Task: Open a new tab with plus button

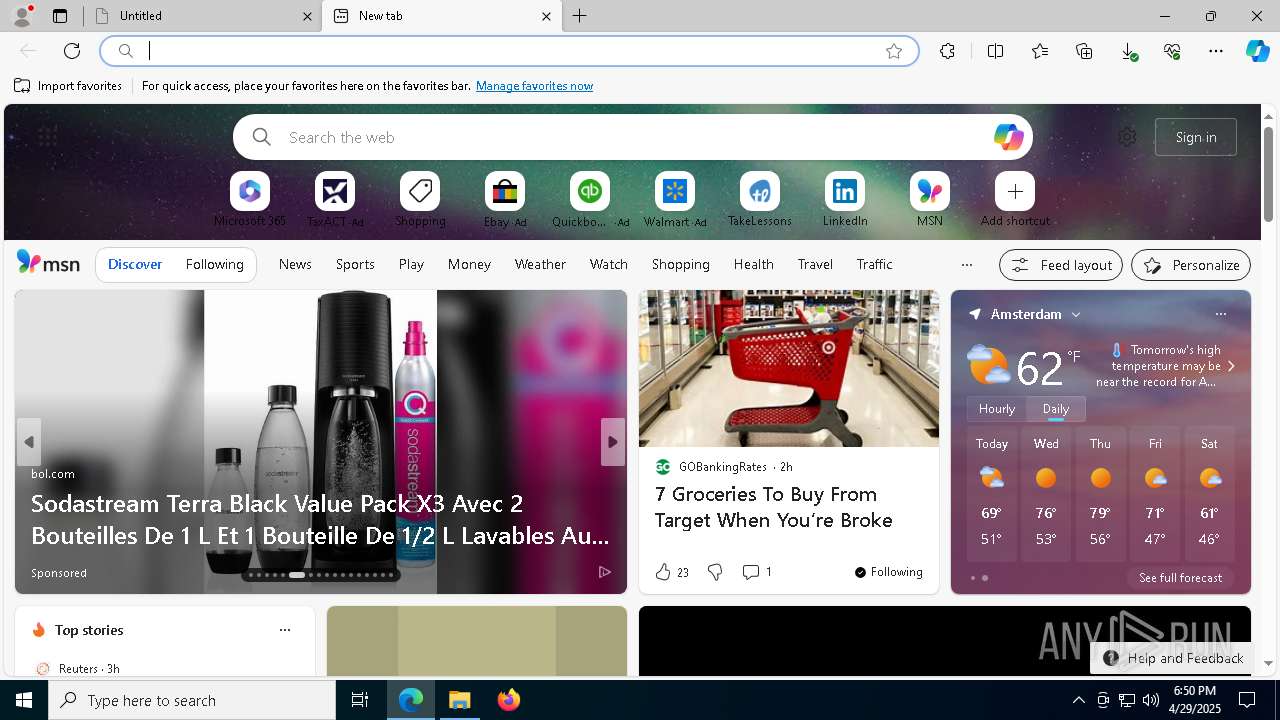Action: click(x=580, y=16)
